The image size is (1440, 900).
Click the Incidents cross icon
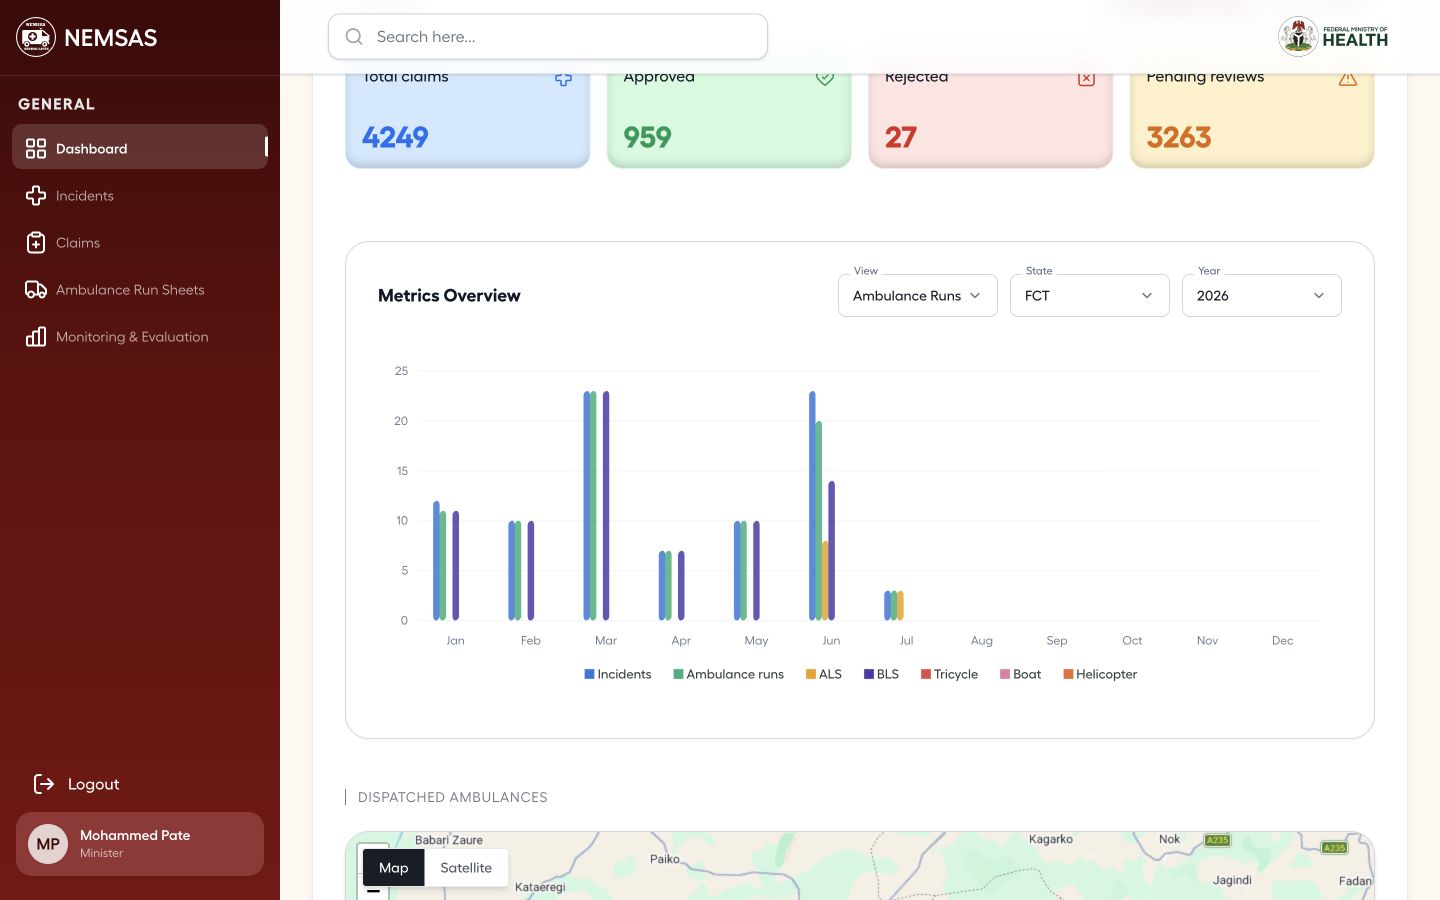36,196
